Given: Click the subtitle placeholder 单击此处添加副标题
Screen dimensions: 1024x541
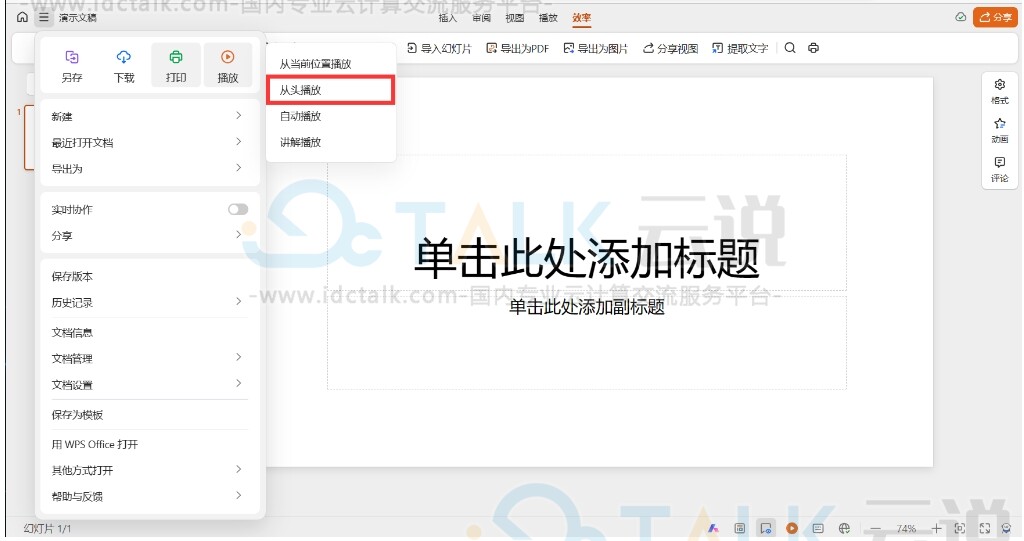Looking at the screenshot, I should click(586, 306).
